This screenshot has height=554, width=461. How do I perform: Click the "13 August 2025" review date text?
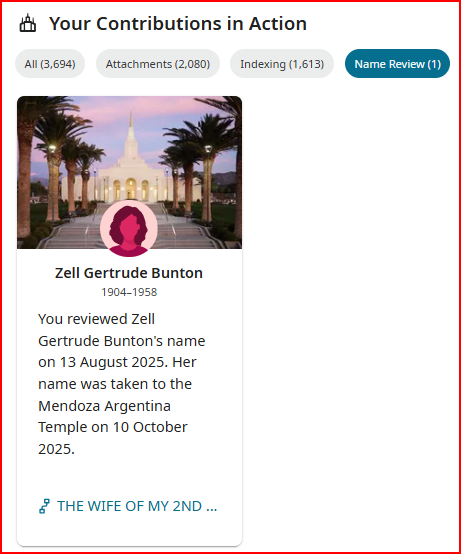(x=113, y=362)
